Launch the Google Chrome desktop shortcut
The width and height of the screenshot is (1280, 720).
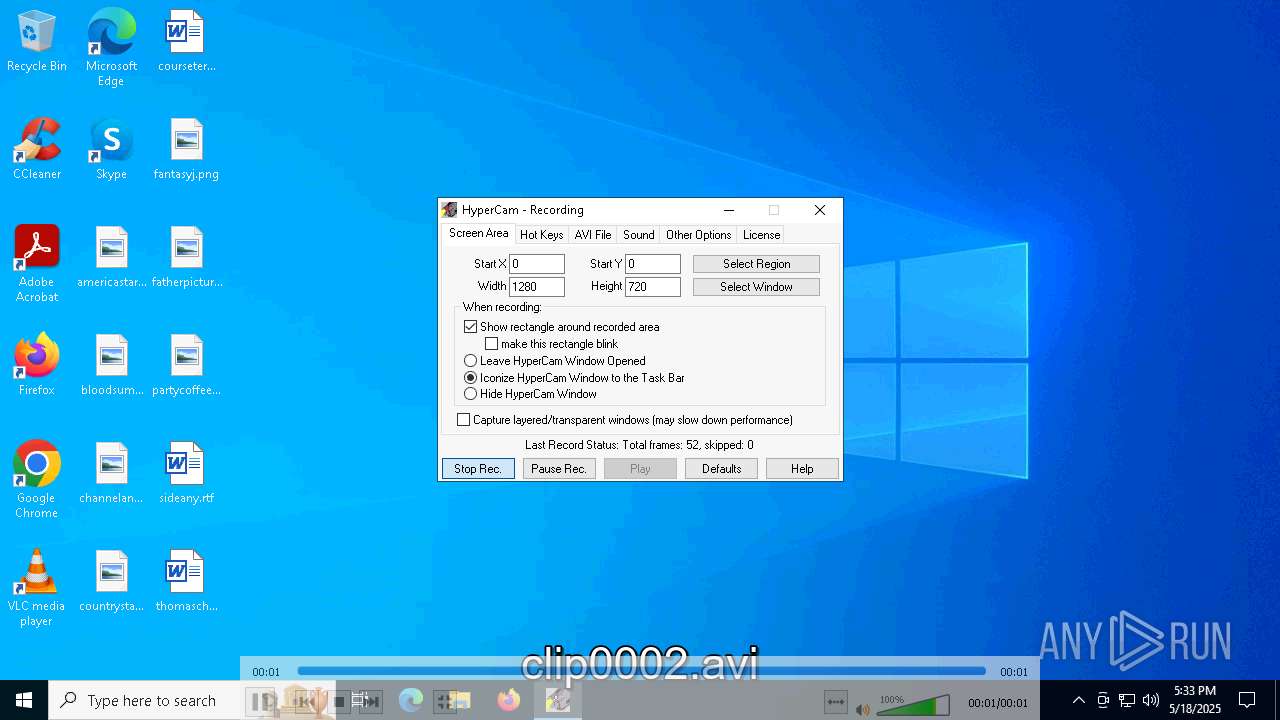point(37,480)
